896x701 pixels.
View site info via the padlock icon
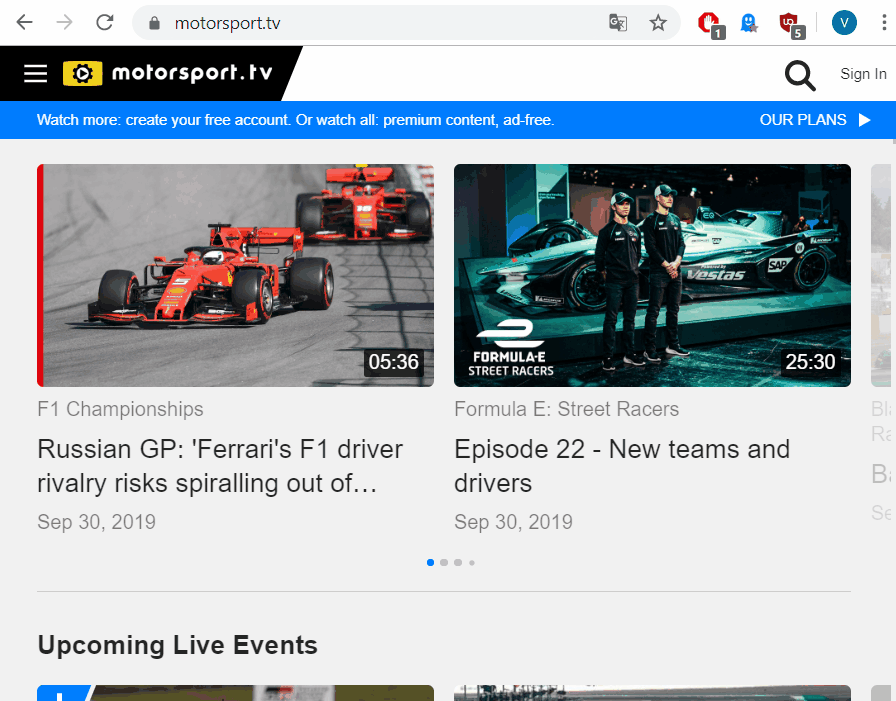[154, 23]
